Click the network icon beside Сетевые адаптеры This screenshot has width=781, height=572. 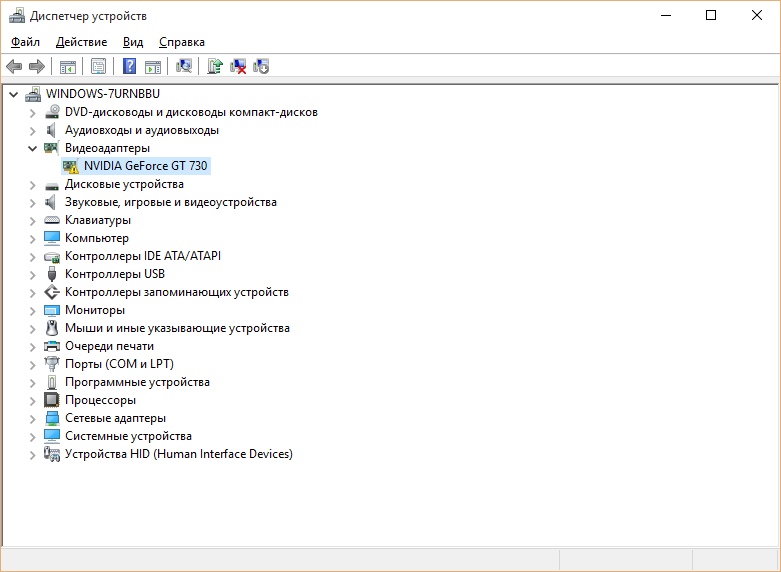(52, 418)
